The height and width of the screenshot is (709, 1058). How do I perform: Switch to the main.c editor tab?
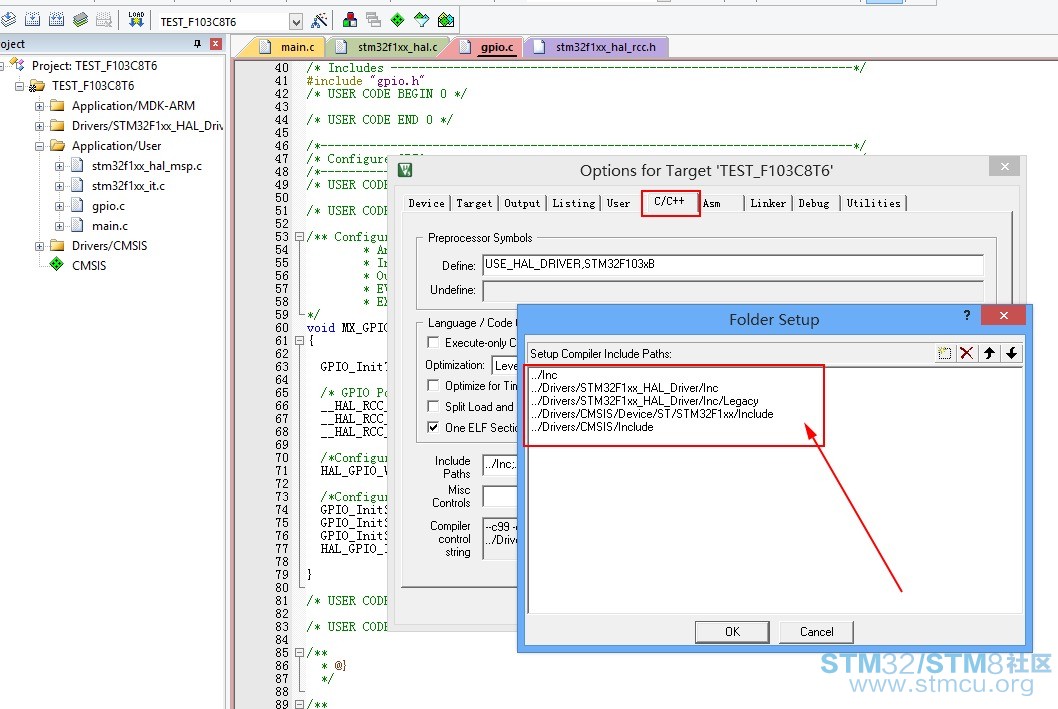(x=289, y=47)
